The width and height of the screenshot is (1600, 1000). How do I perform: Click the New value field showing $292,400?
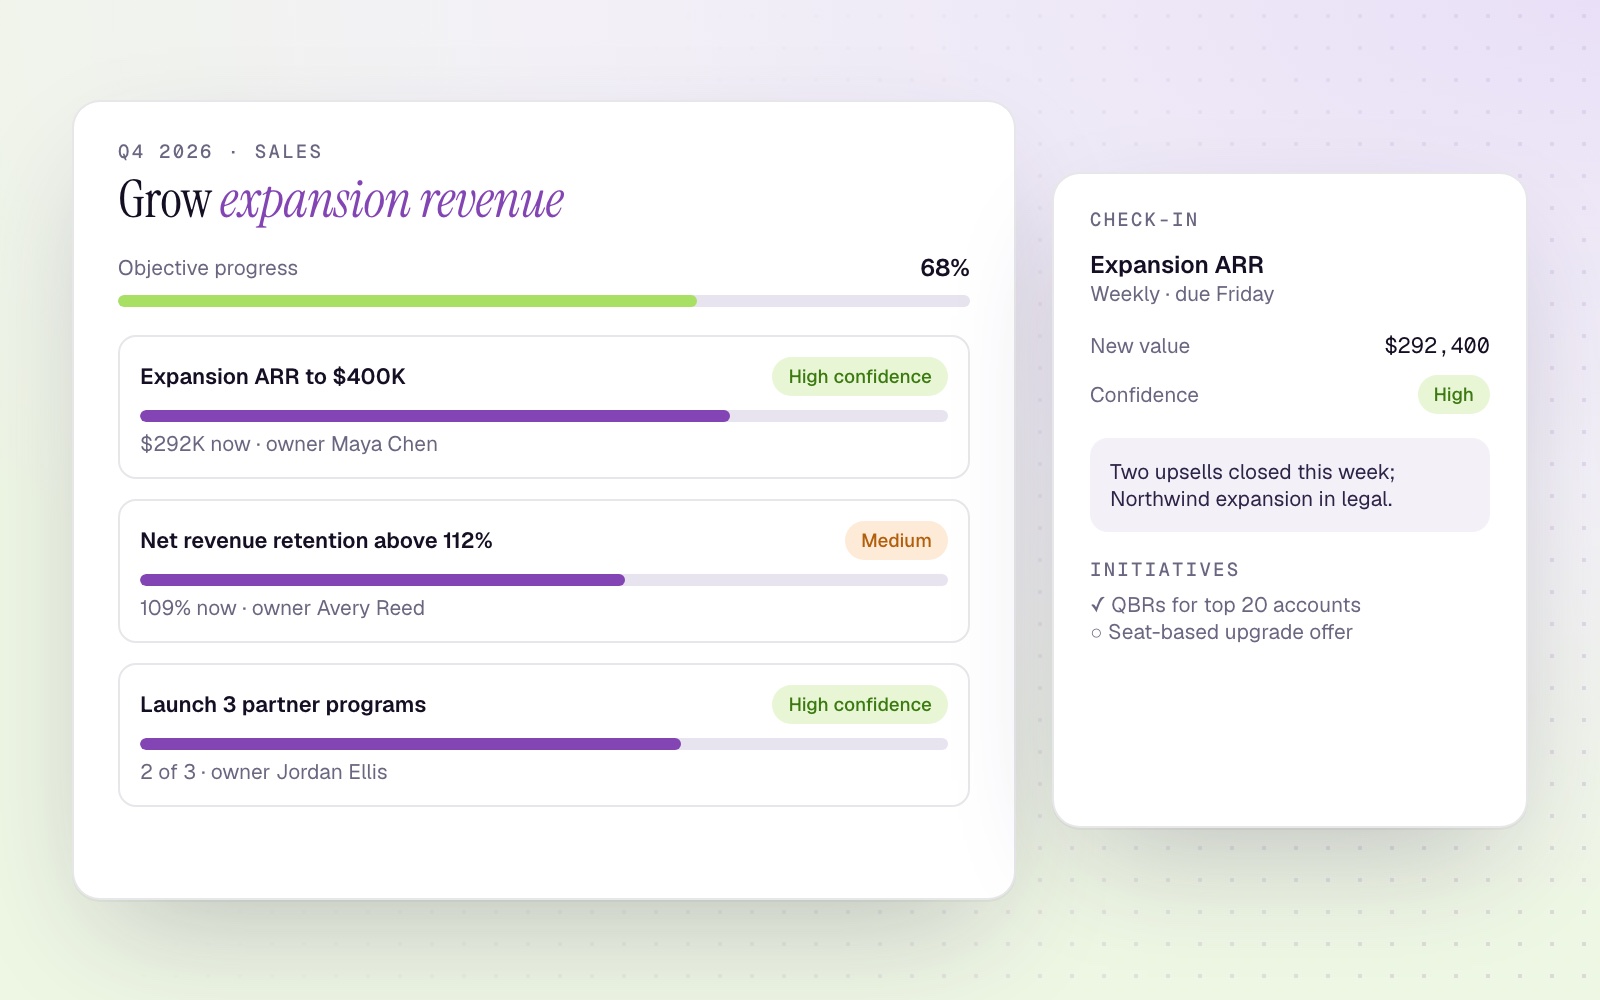point(1290,346)
